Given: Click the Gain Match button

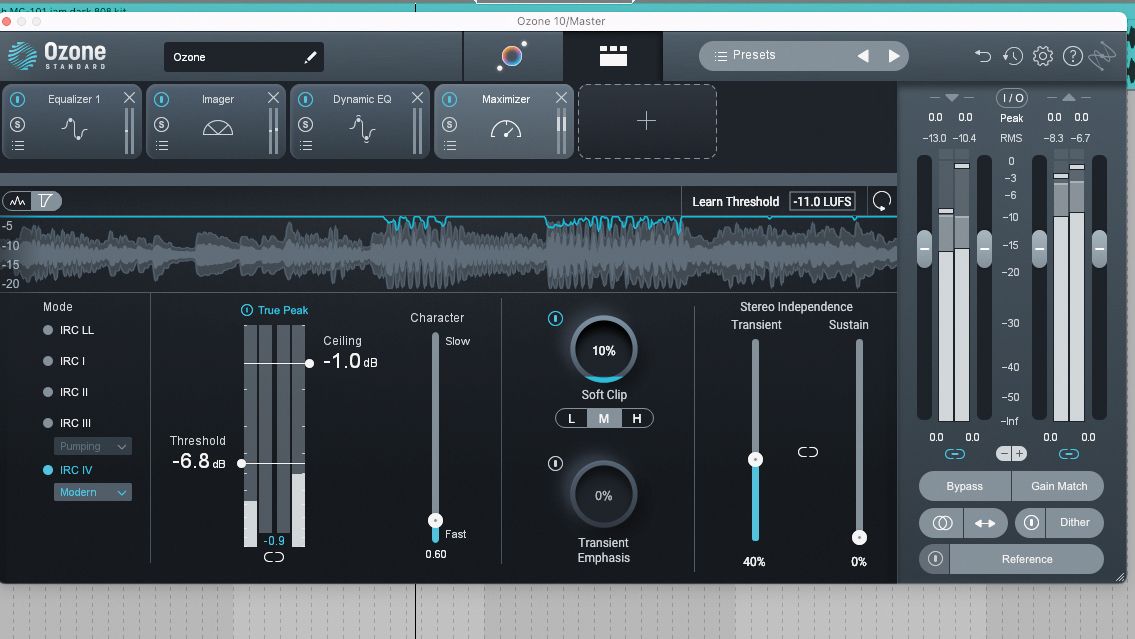Looking at the screenshot, I should click(x=1057, y=486).
